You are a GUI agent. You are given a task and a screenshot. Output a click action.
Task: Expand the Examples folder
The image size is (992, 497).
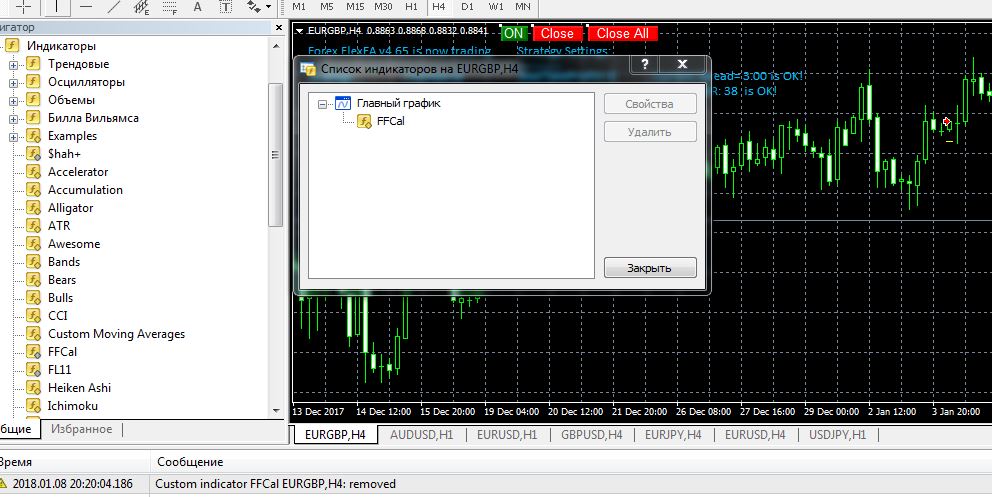[x=13, y=137]
